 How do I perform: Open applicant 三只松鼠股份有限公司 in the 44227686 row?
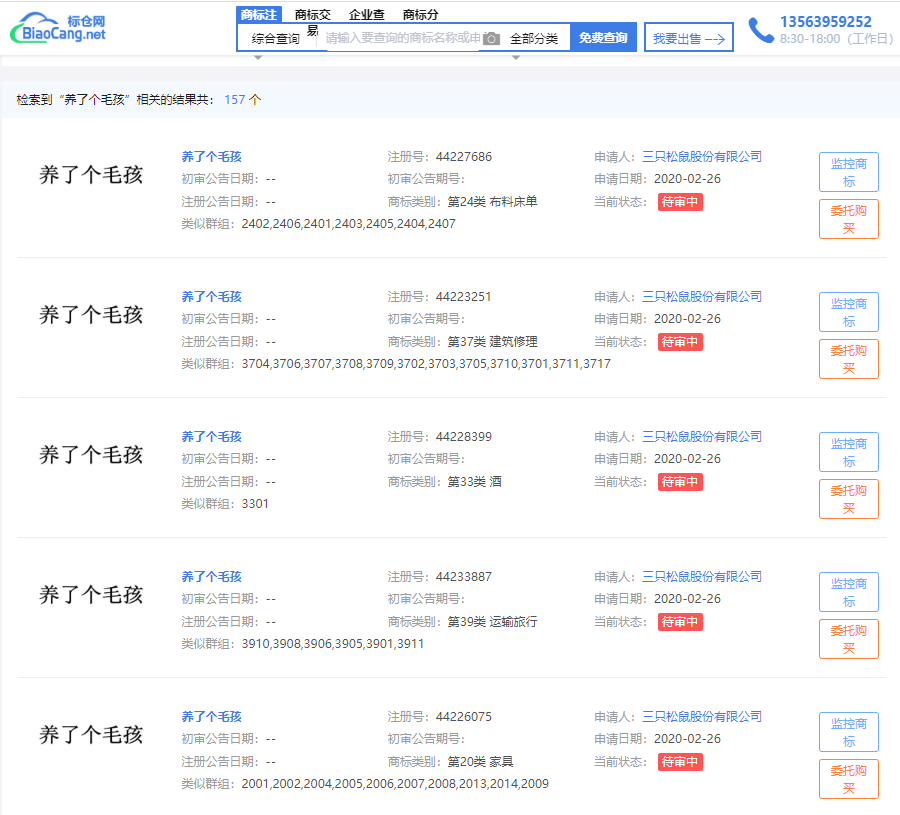coord(702,157)
